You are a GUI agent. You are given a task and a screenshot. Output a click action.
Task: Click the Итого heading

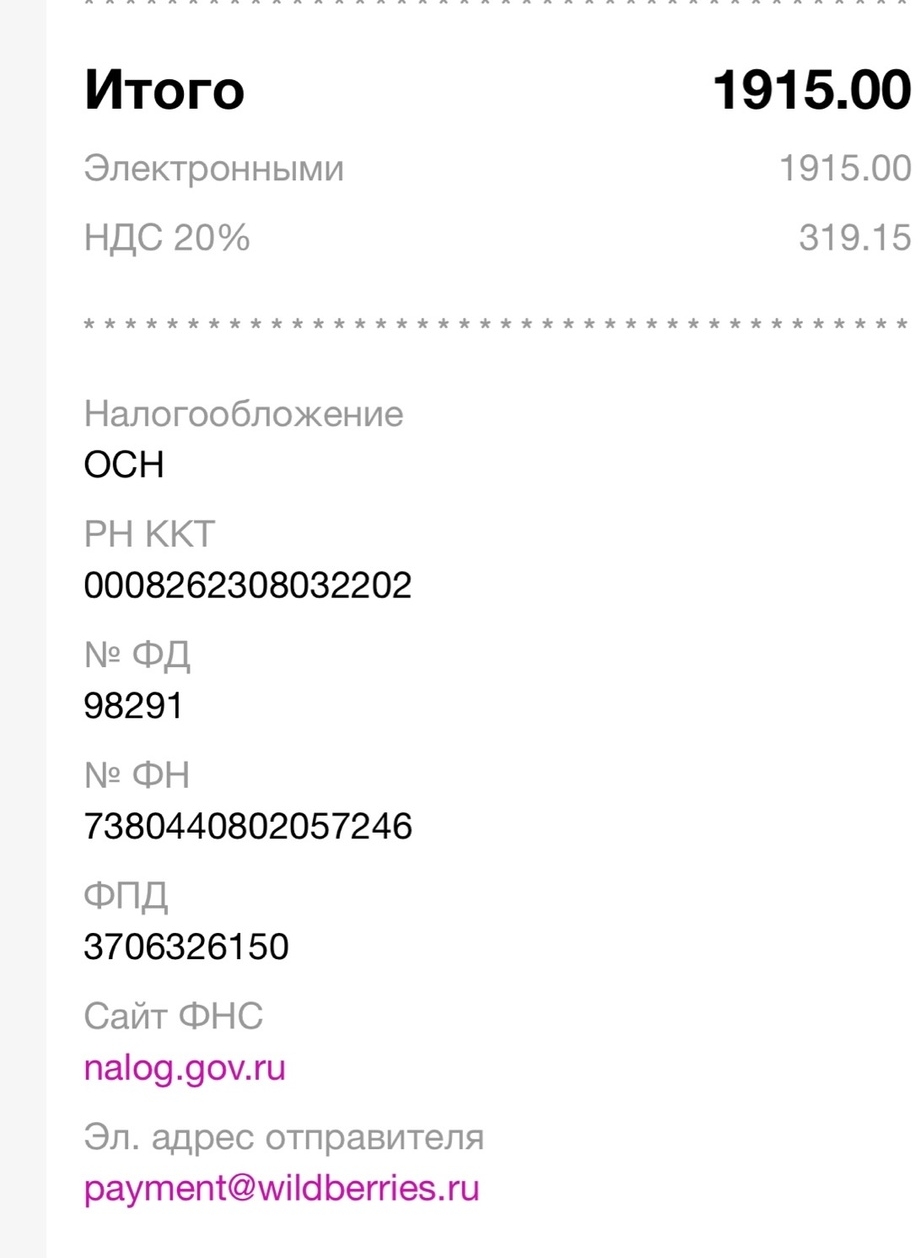coord(165,91)
